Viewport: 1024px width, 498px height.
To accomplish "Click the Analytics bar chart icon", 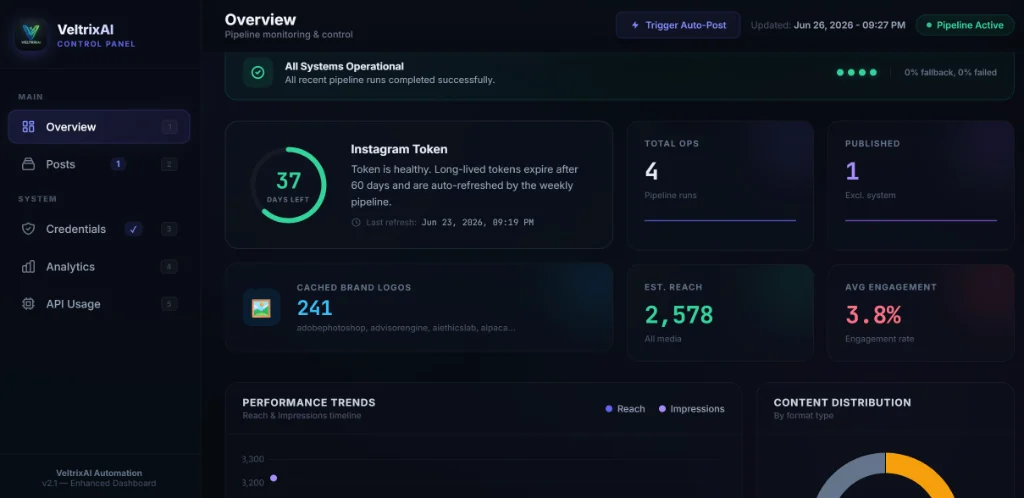I will (28, 266).
